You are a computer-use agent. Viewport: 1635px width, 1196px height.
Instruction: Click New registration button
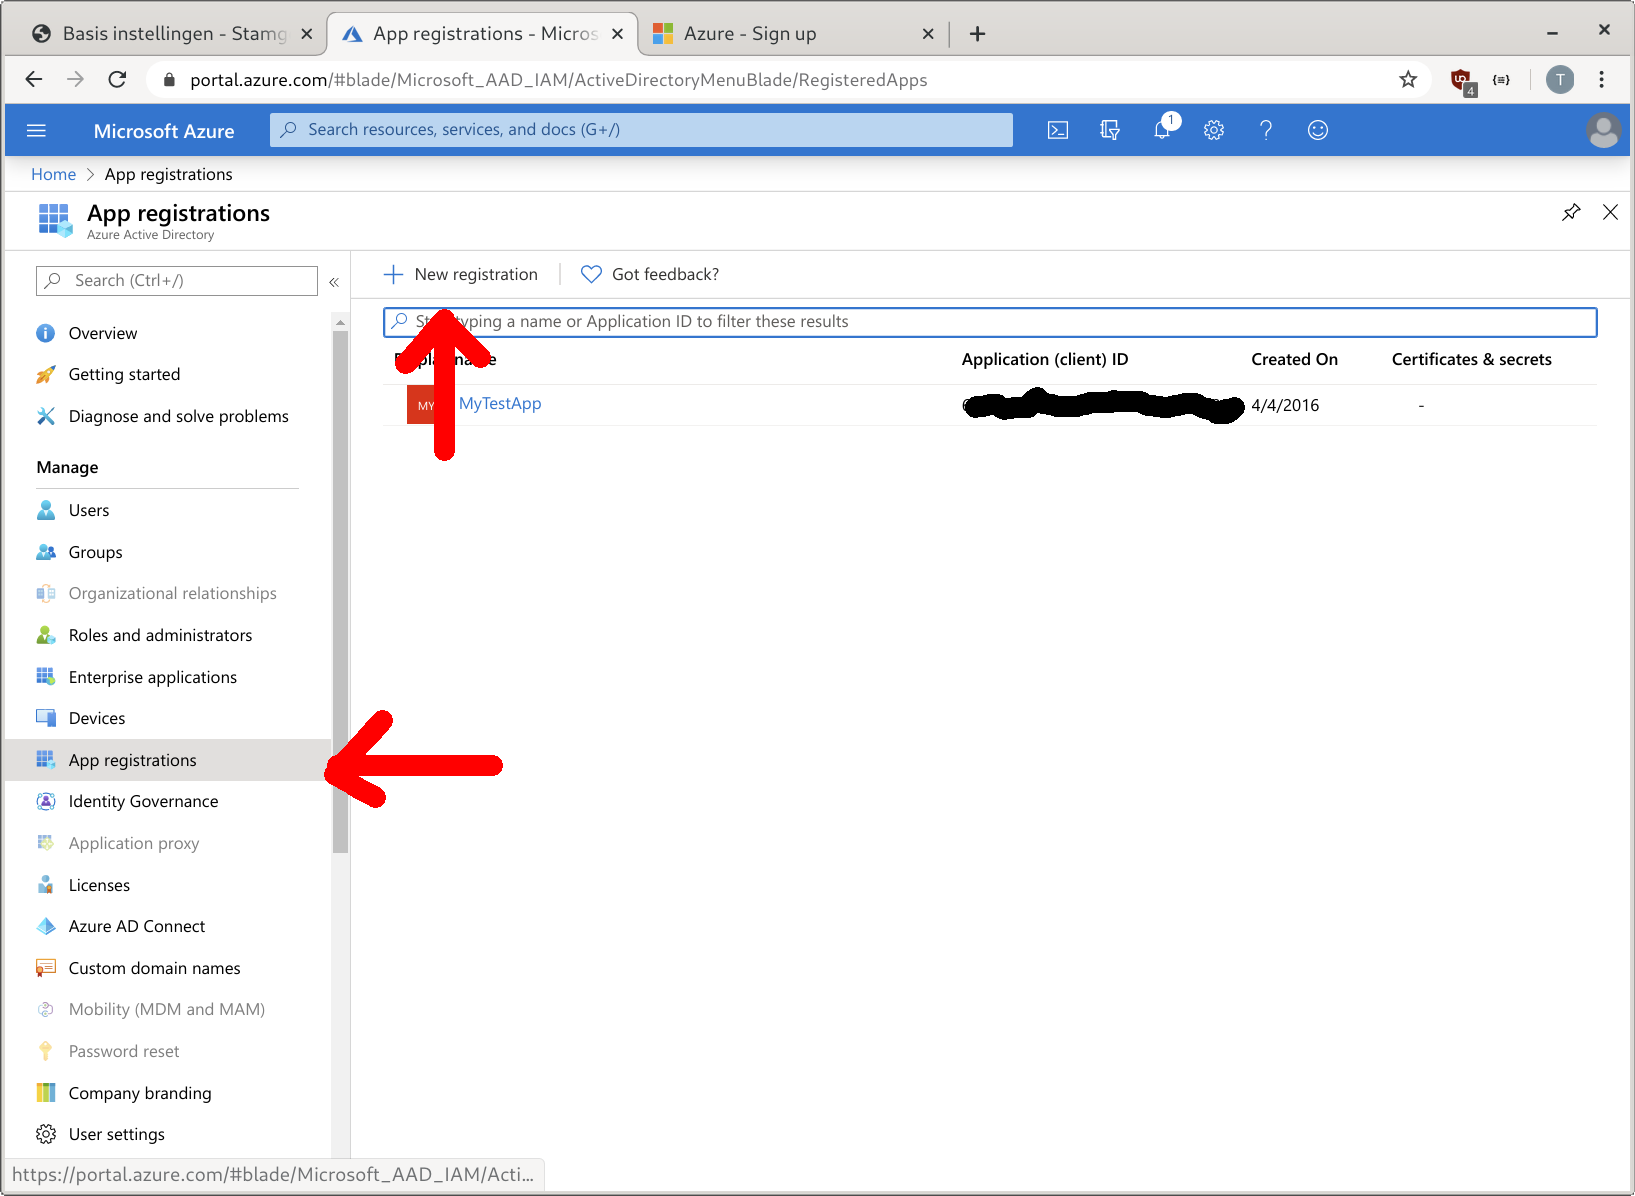click(461, 274)
